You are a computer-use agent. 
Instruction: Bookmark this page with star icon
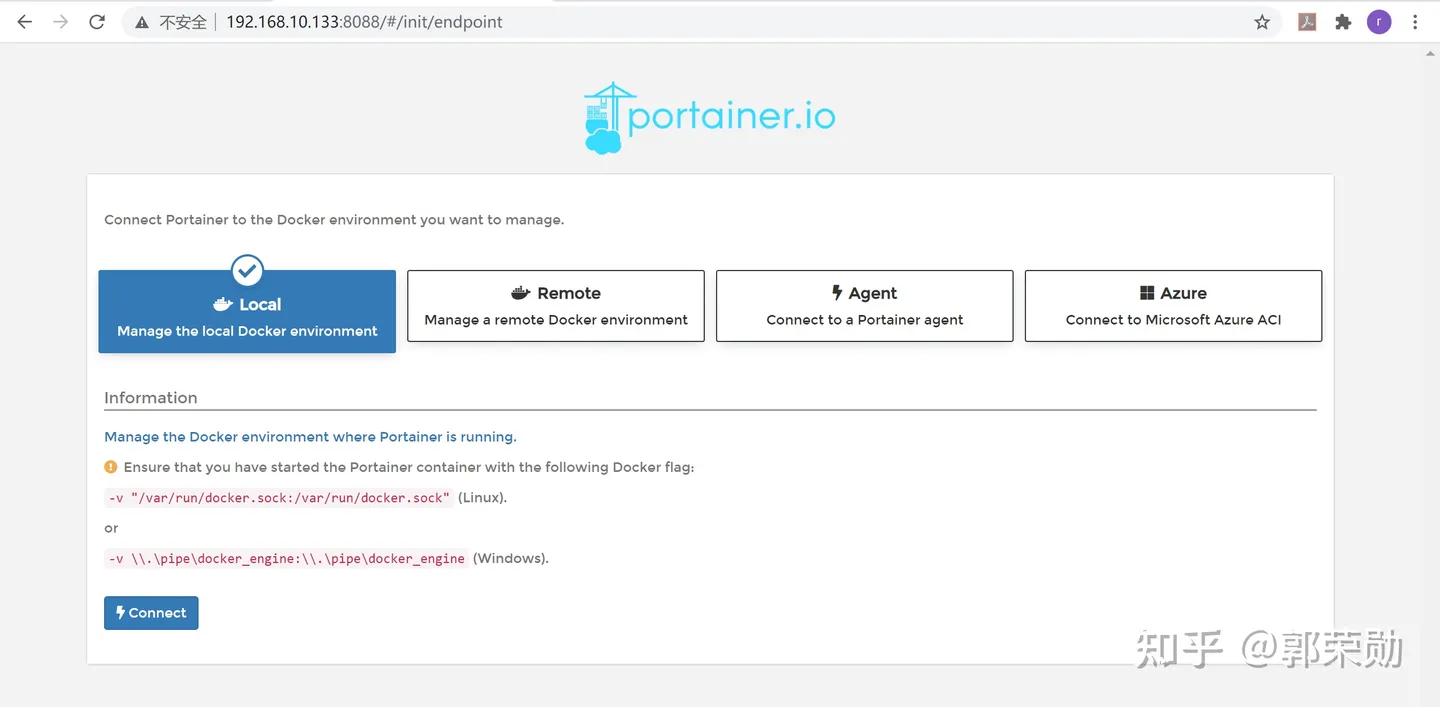[x=1262, y=22]
